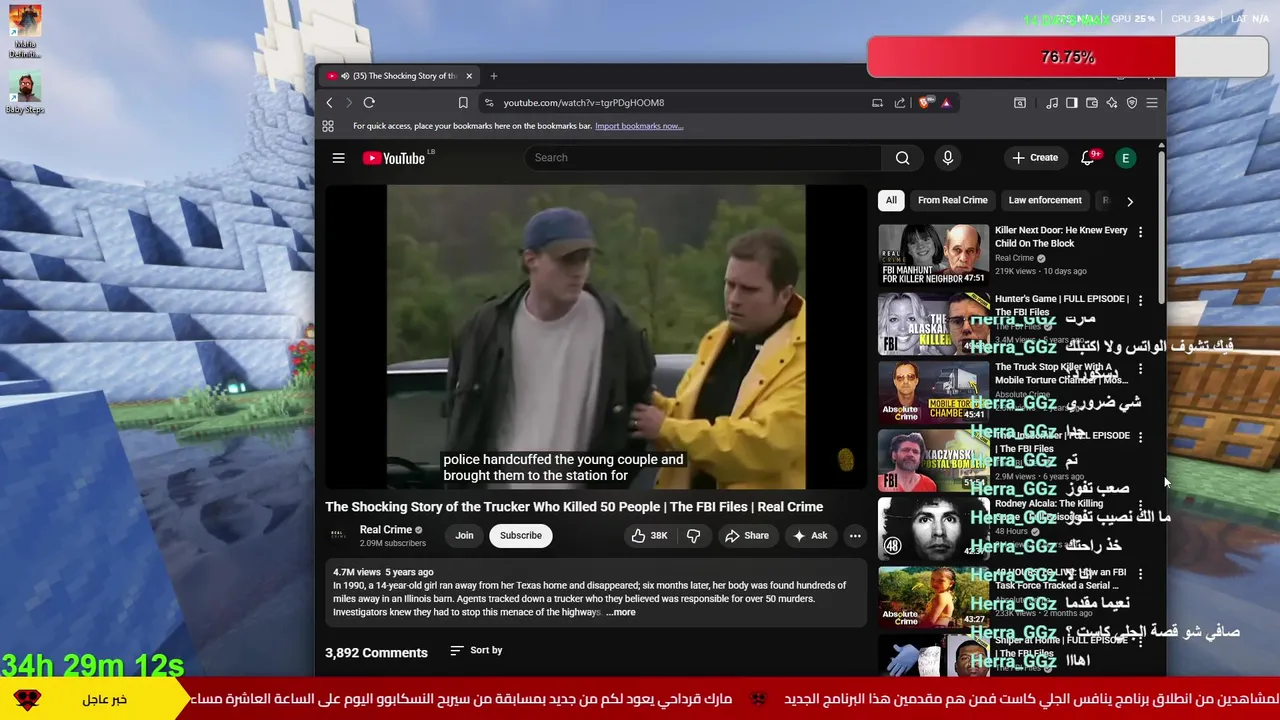The width and height of the screenshot is (1280, 720).
Task: Like the video showing 38K likes
Action: 649,536
